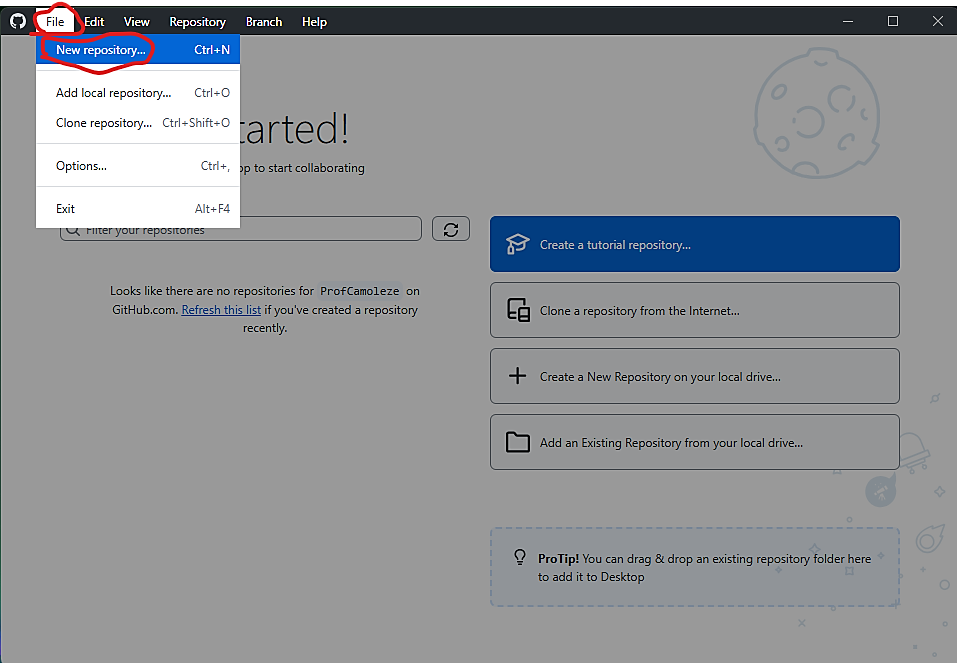This screenshot has width=957, height=663.
Task: Open the Branch menu
Action: (x=264, y=21)
